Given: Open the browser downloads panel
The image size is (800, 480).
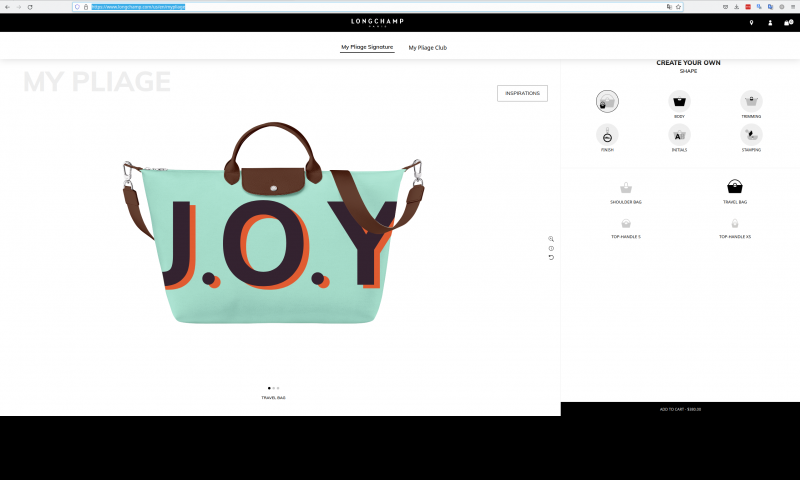Looking at the screenshot, I should (x=736, y=7).
